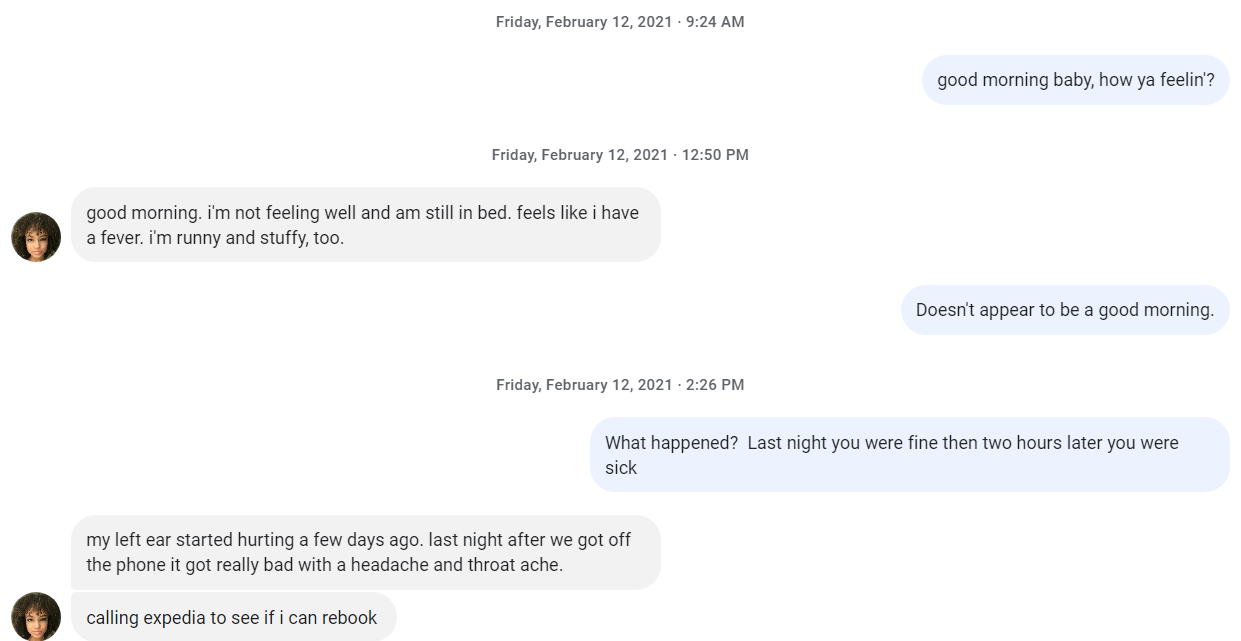
Task: Select the message 'good morning baby, how ya feelin'?'
Action: [1075, 79]
